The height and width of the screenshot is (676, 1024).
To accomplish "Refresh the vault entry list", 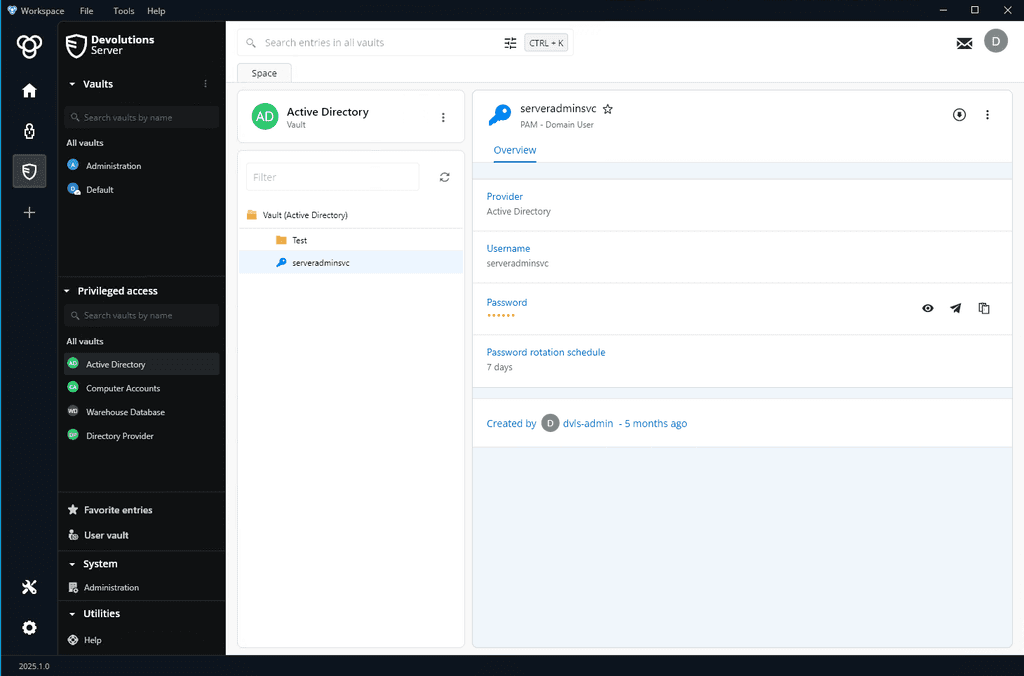I will 444,177.
